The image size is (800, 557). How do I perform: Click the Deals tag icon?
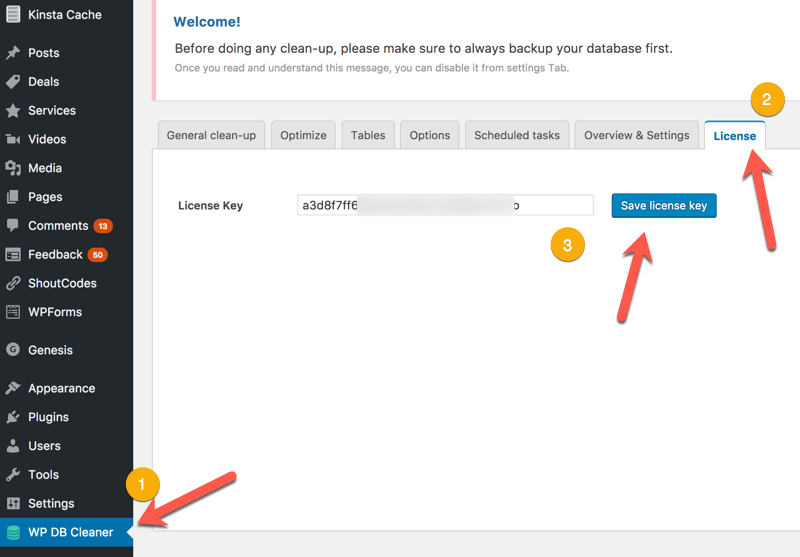pos(13,82)
